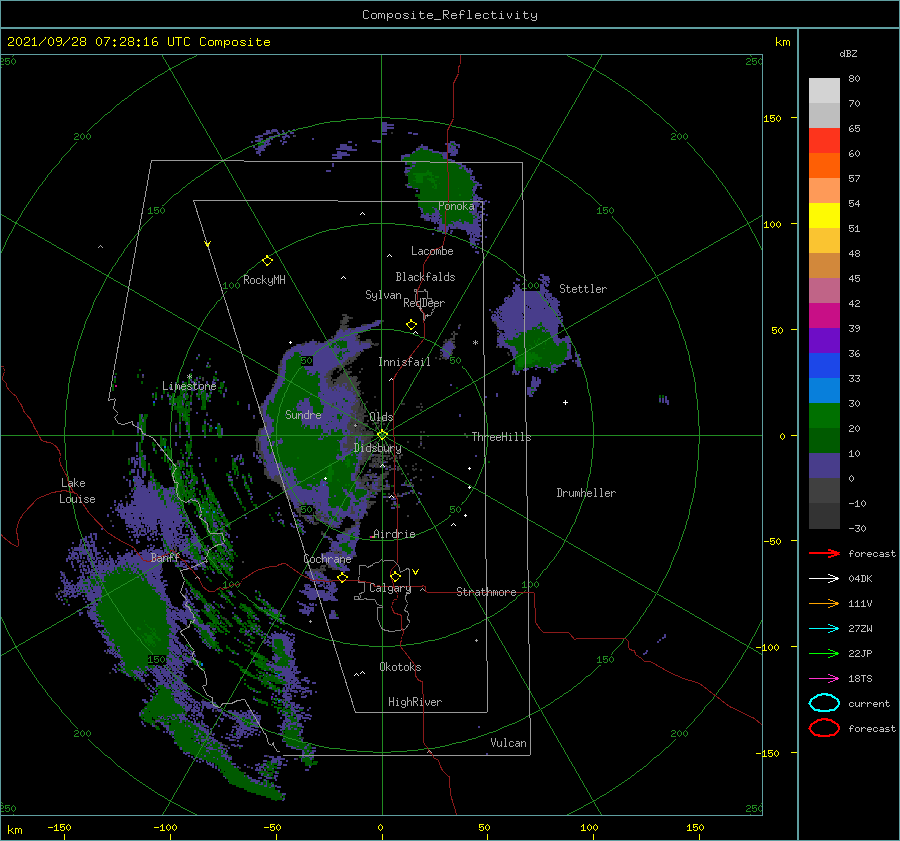
Task: Click the Sylvan label
Action: (383, 295)
